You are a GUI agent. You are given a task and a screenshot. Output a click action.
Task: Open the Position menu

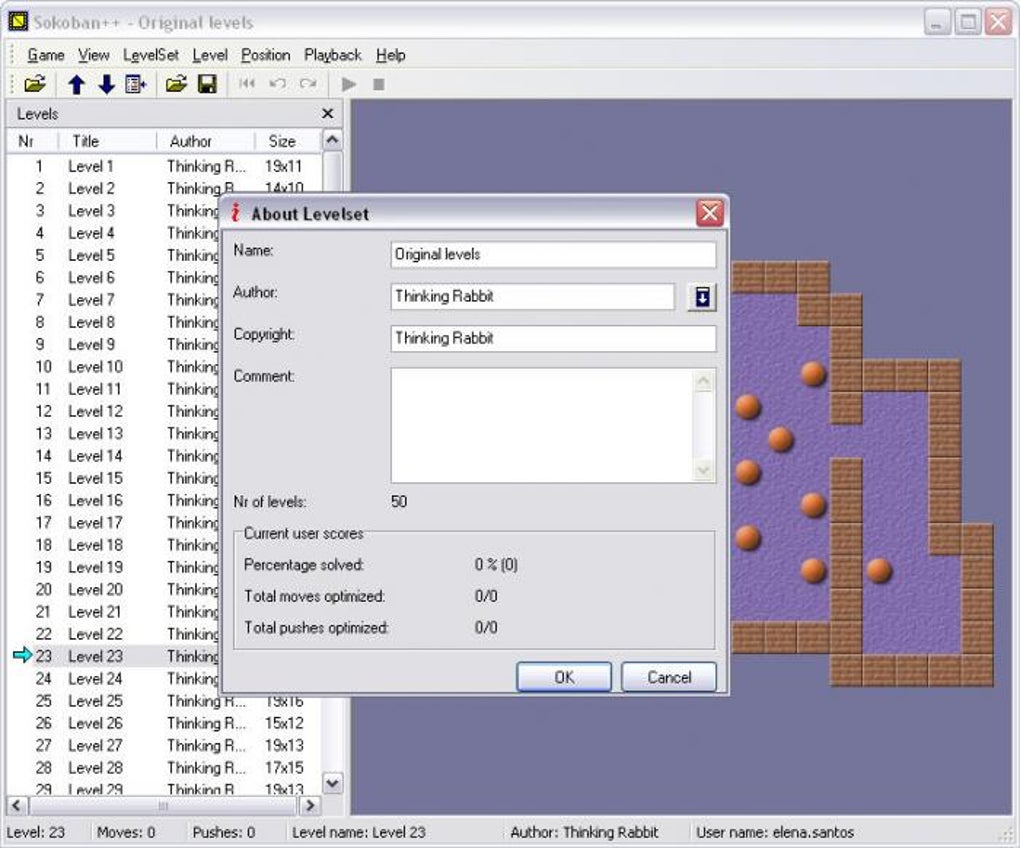pos(265,55)
